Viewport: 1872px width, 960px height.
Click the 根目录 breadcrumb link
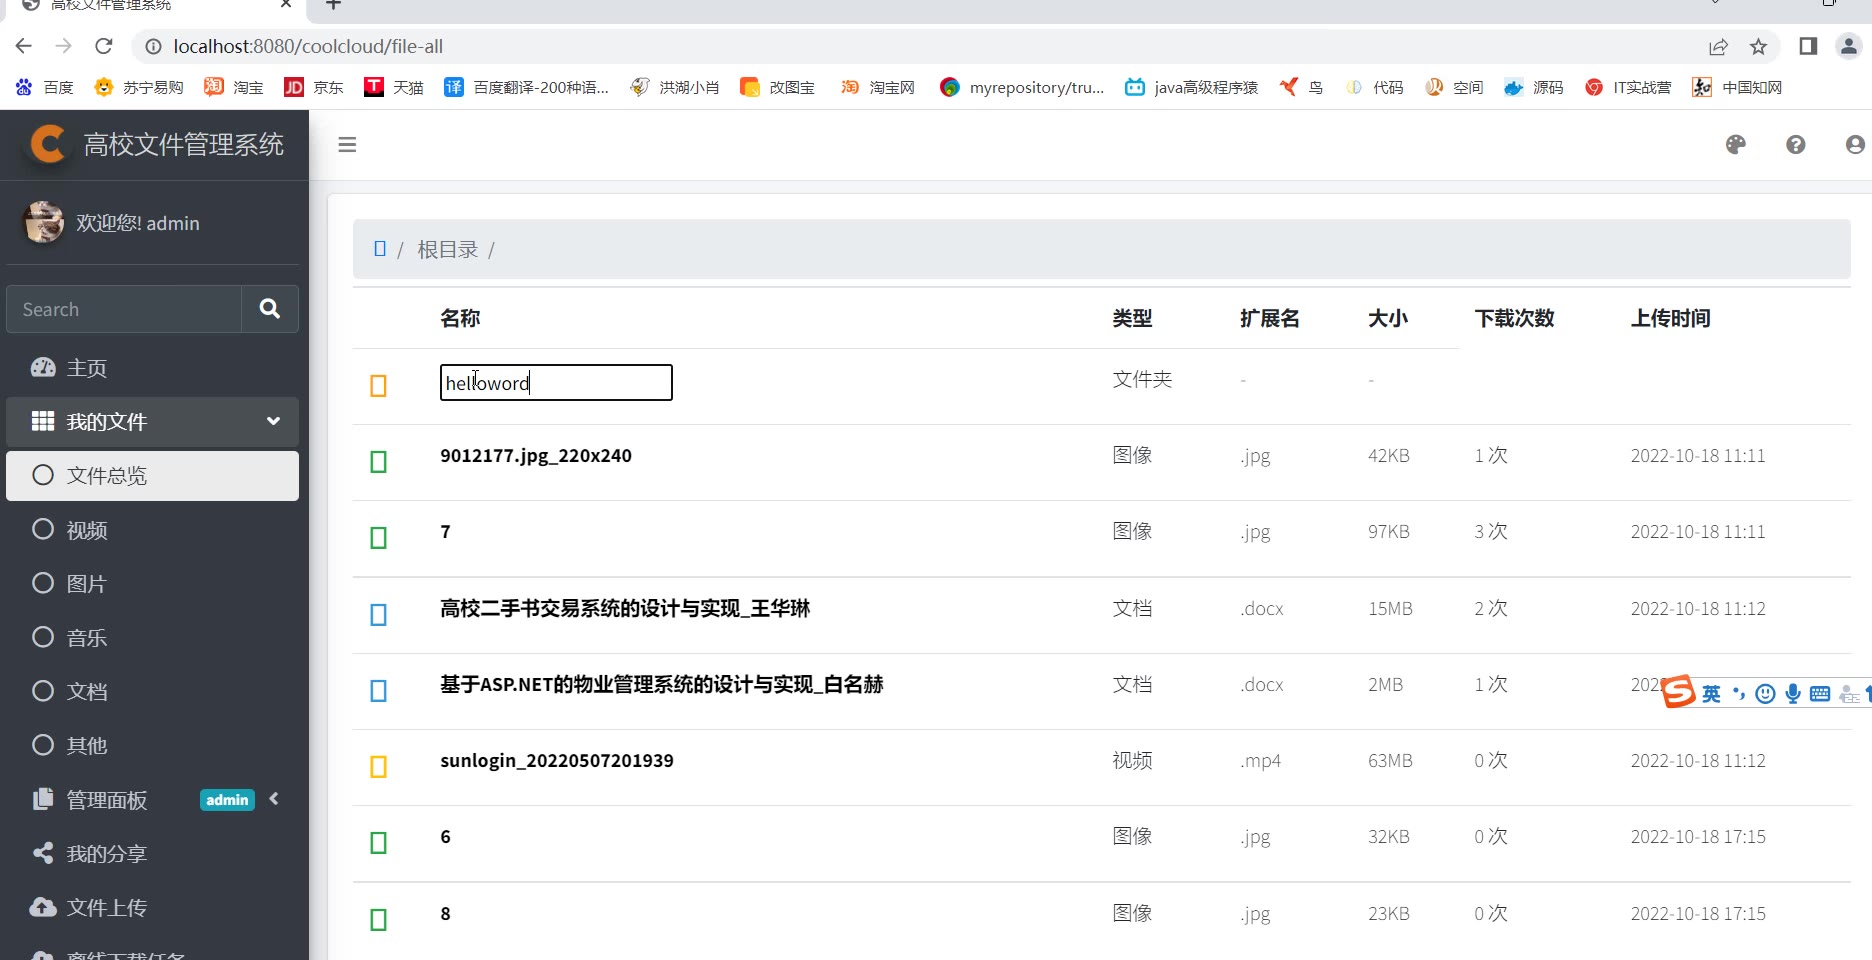[x=447, y=250]
